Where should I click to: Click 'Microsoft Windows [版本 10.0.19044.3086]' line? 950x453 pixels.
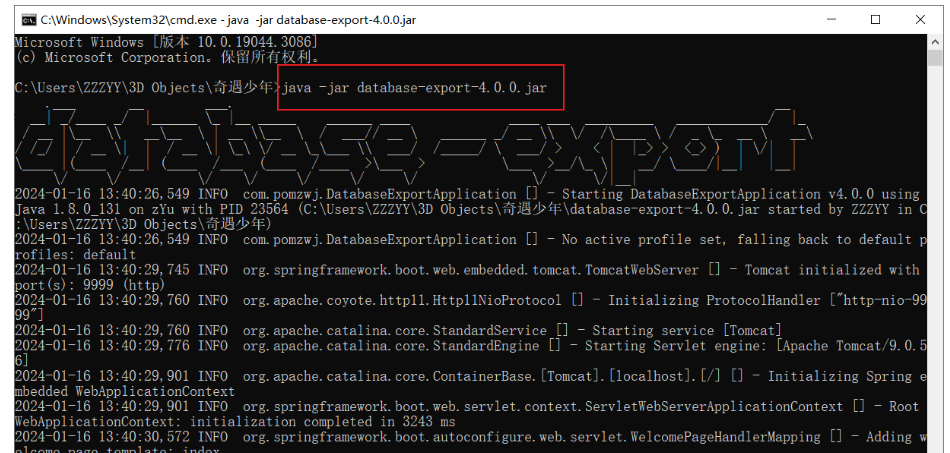coord(166,42)
